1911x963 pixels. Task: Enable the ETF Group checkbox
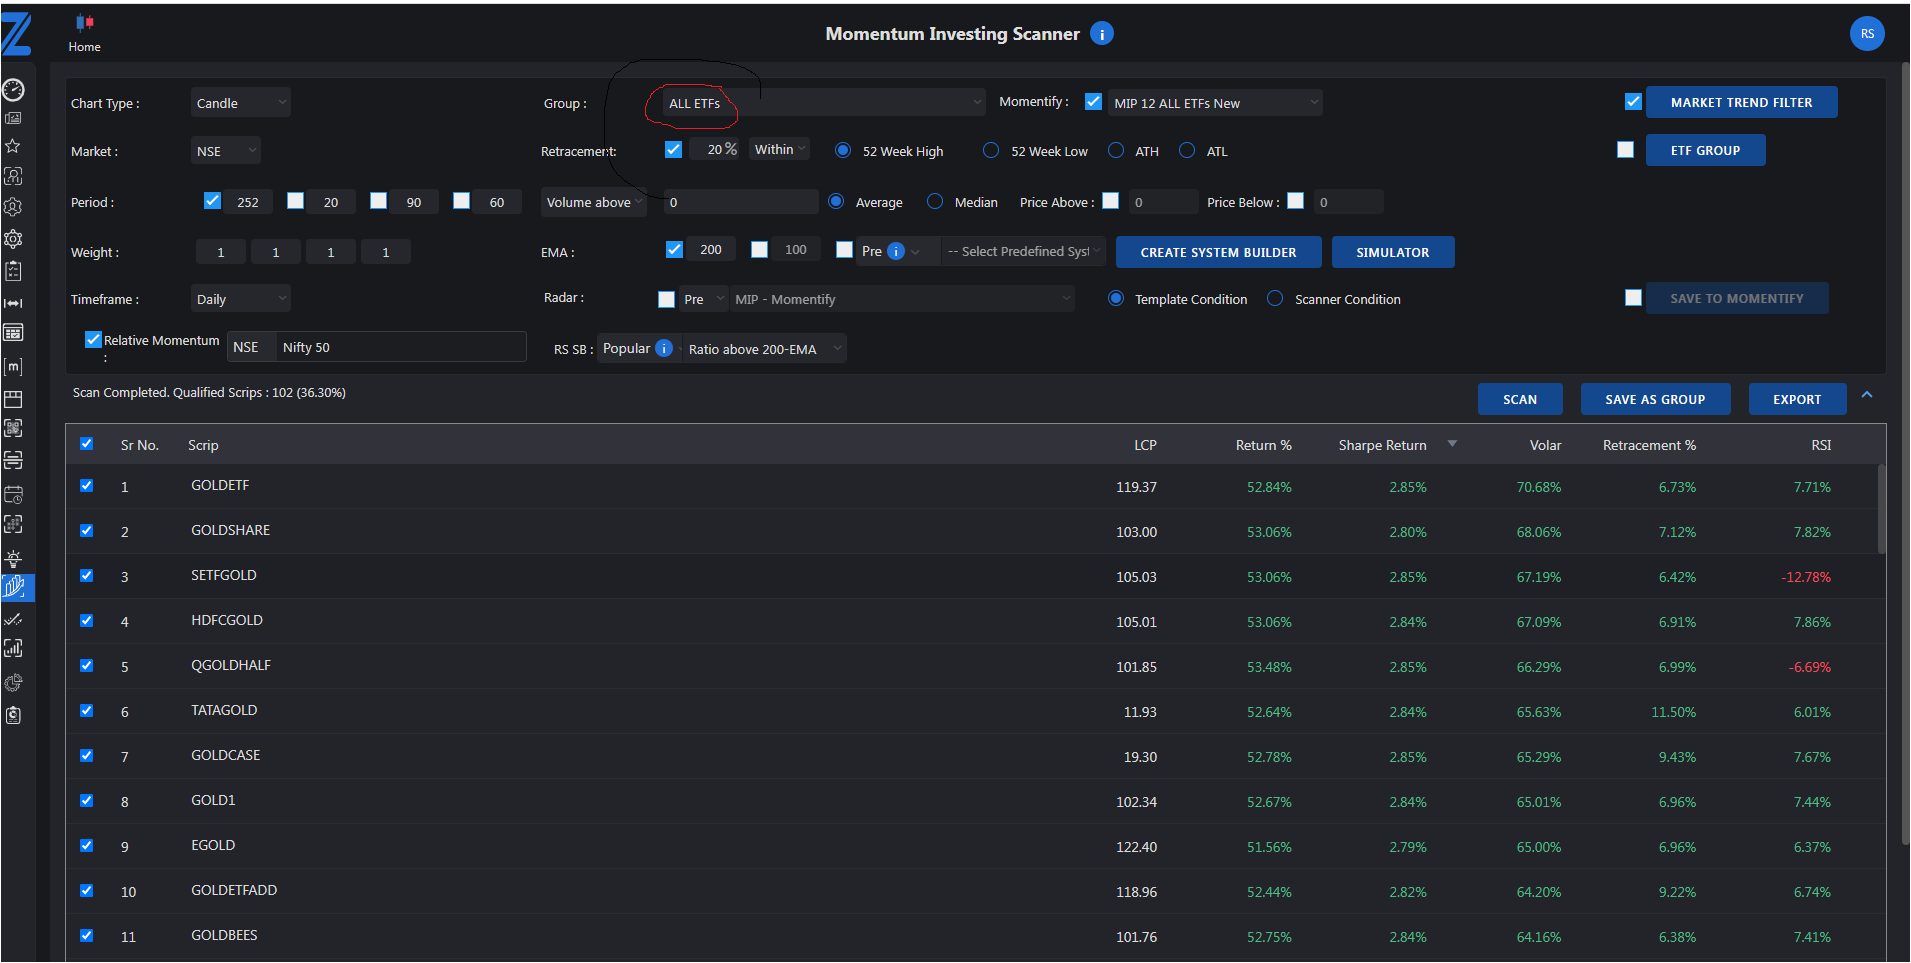point(1625,150)
